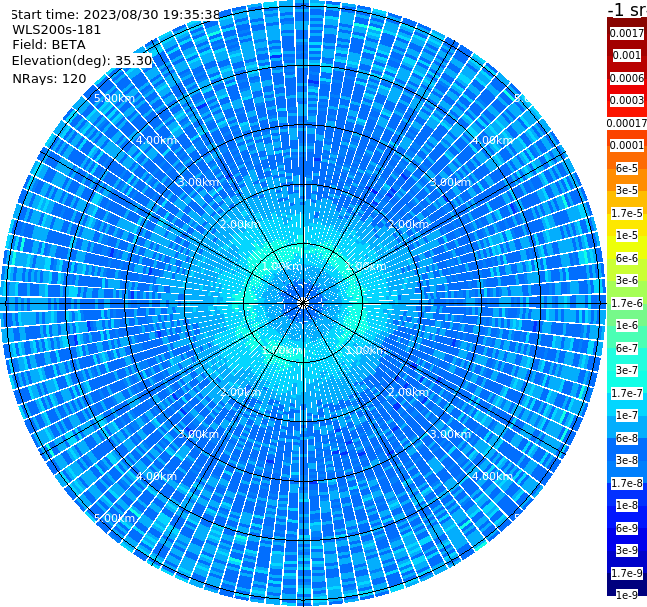Click the lower-left 3.00km range label
The image size is (647, 607).
pyautogui.click(x=198, y=434)
